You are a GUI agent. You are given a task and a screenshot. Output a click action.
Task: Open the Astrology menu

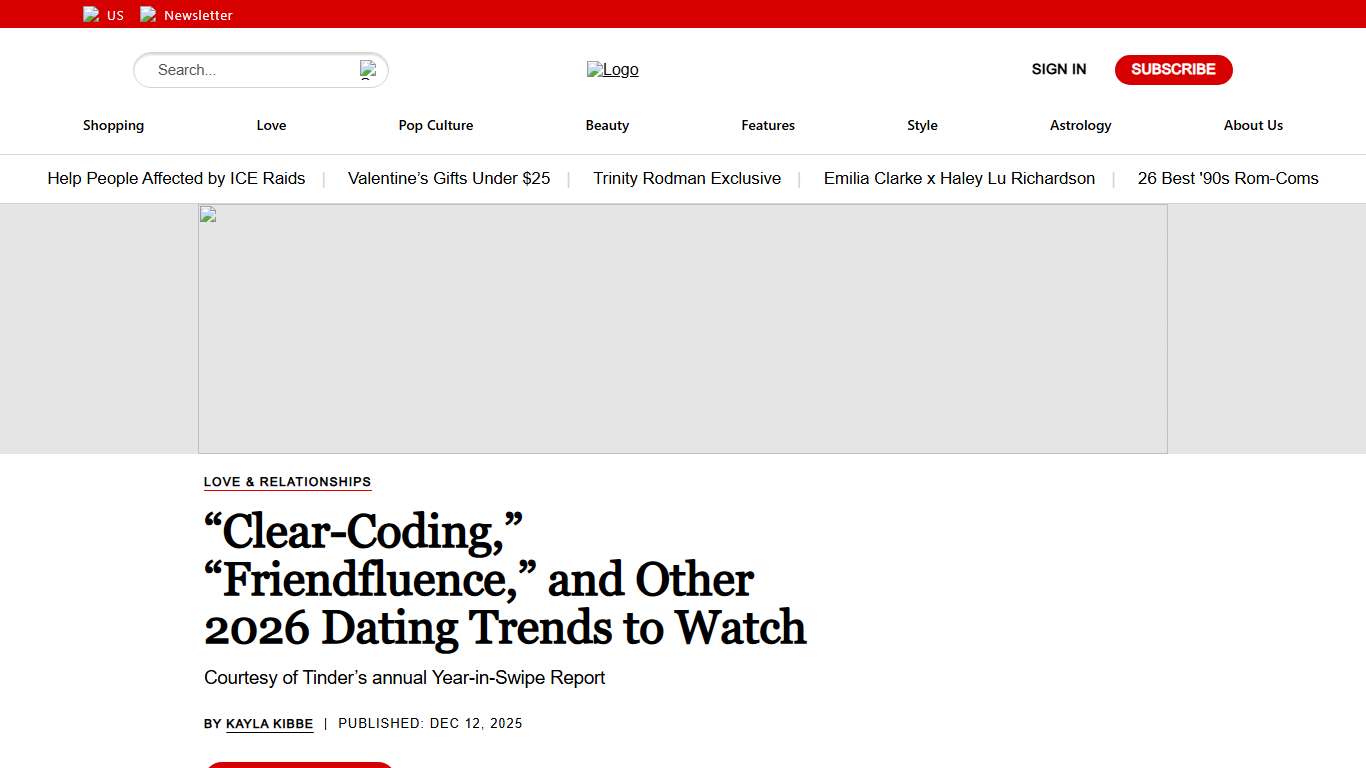pos(1080,125)
